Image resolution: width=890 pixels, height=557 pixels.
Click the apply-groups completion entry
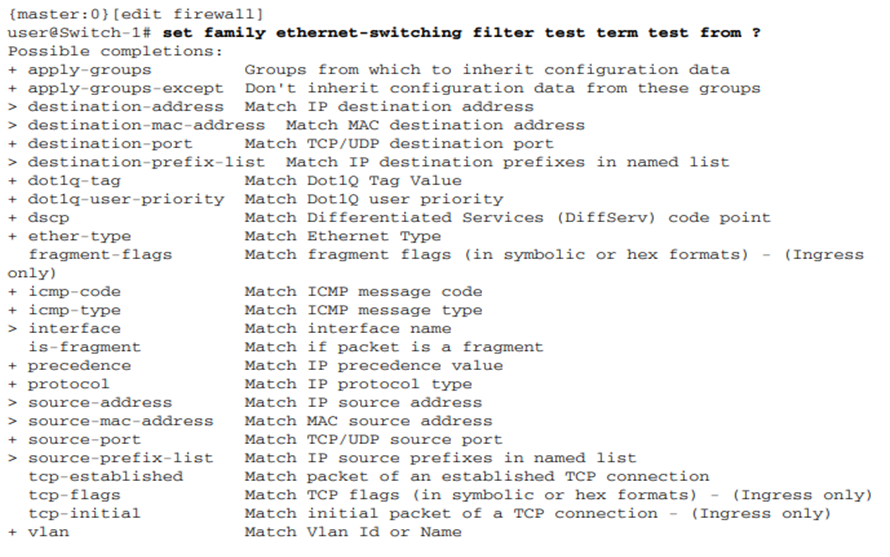click(89, 69)
